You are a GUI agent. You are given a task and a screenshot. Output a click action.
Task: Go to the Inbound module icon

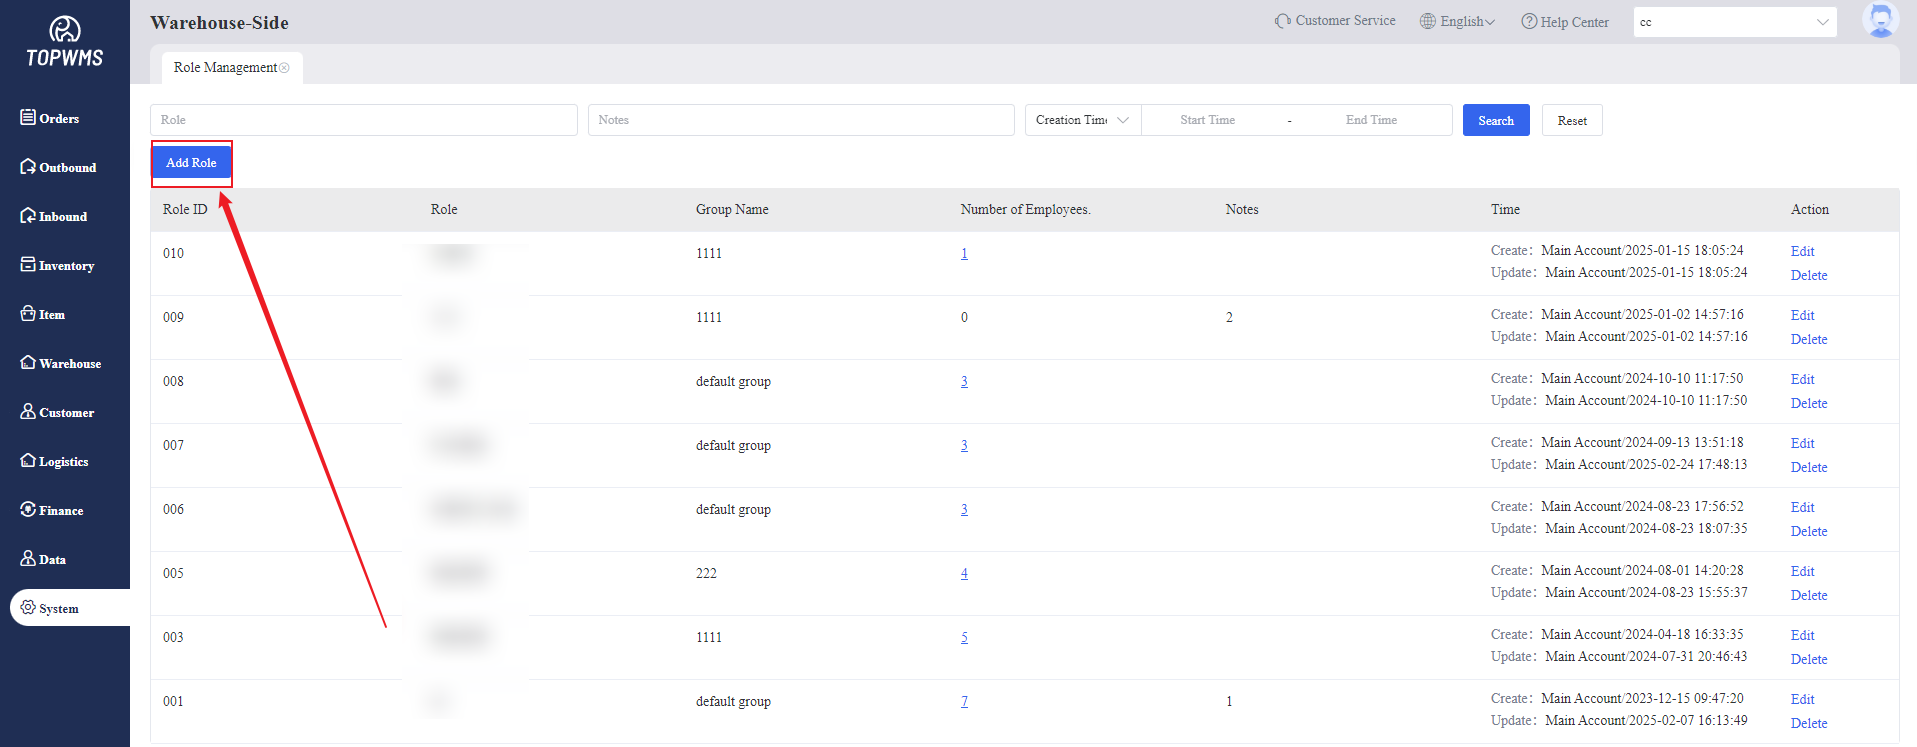click(x=28, y=216)
